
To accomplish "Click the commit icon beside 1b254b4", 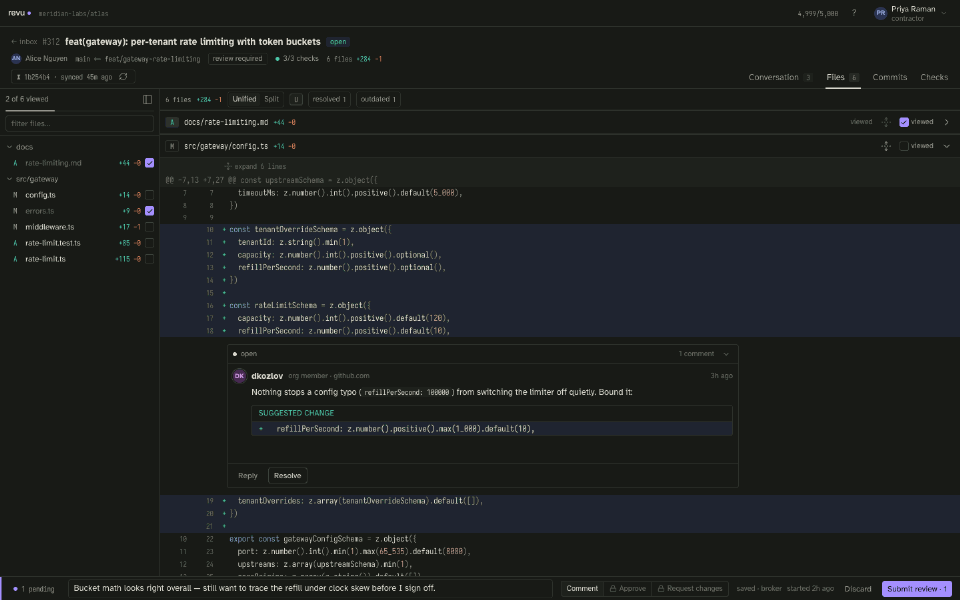I will coord(18,77).
